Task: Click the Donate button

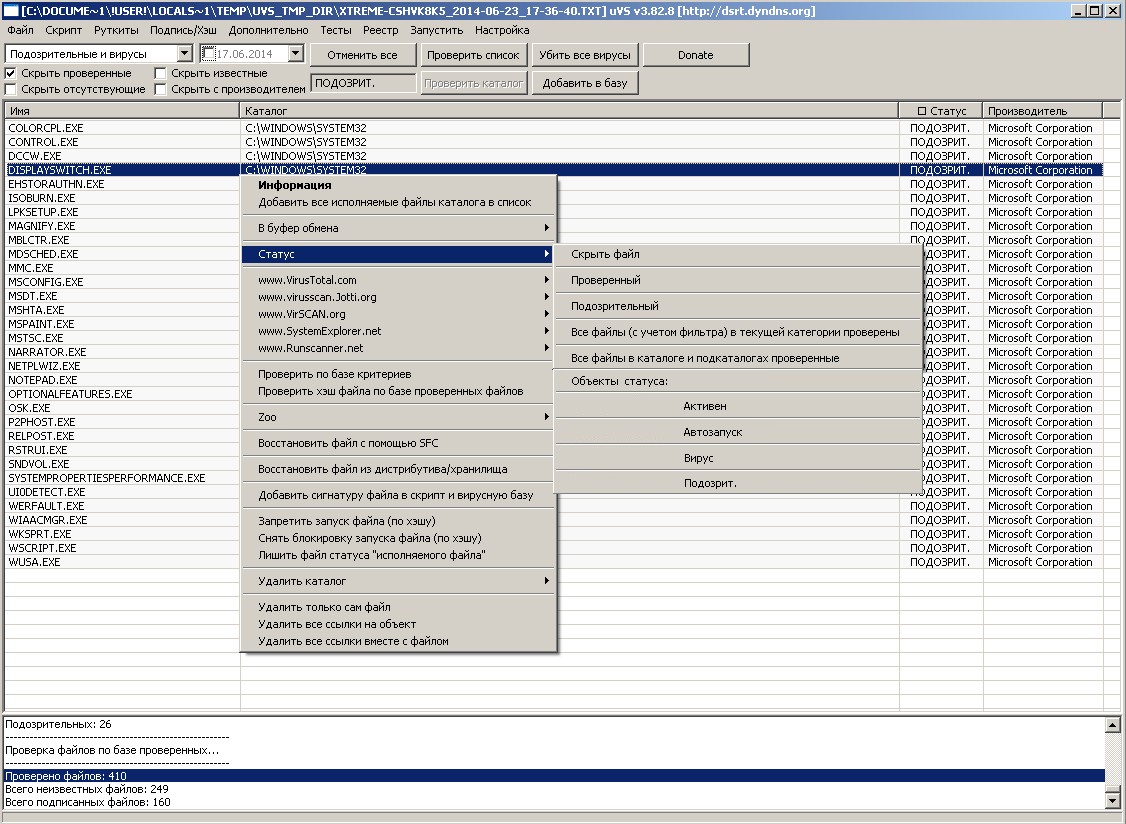Action: tap(695, 55)
